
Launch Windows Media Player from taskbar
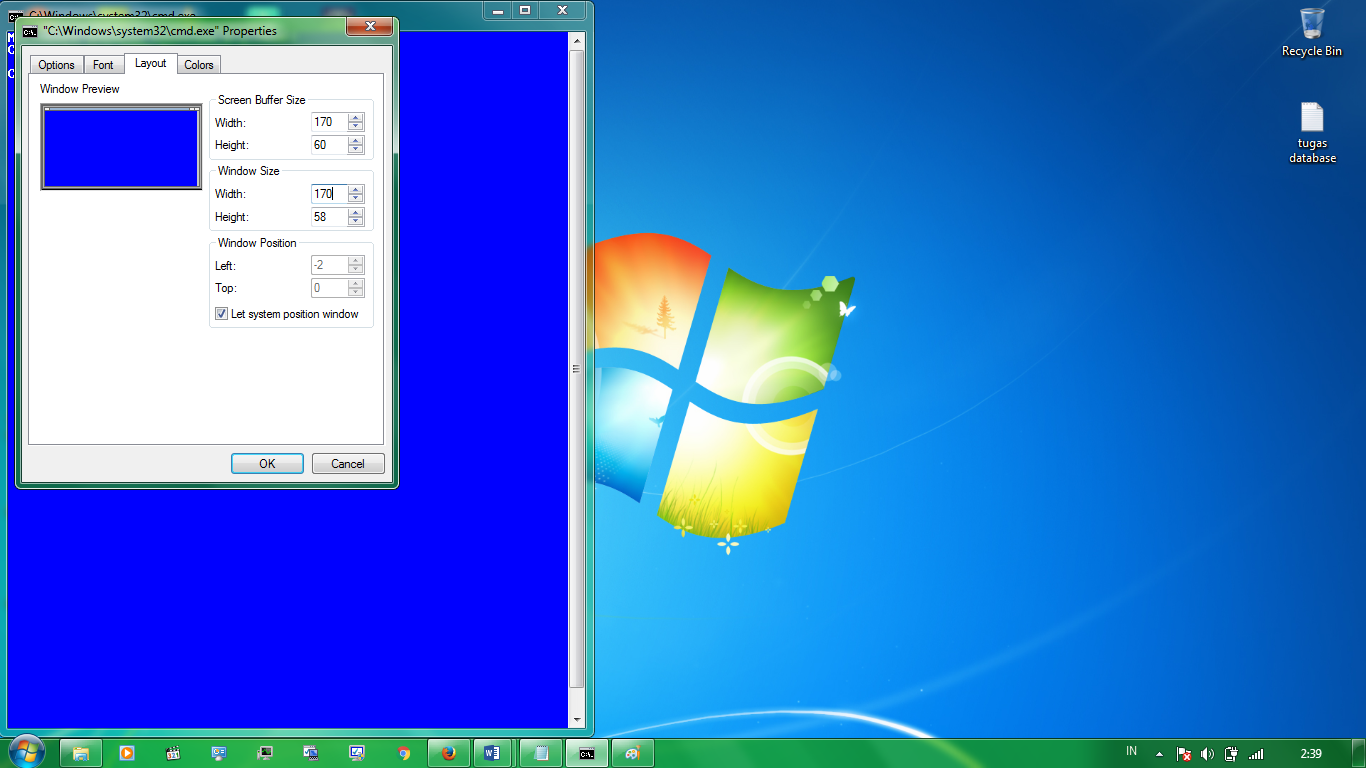tap(127, 753)
